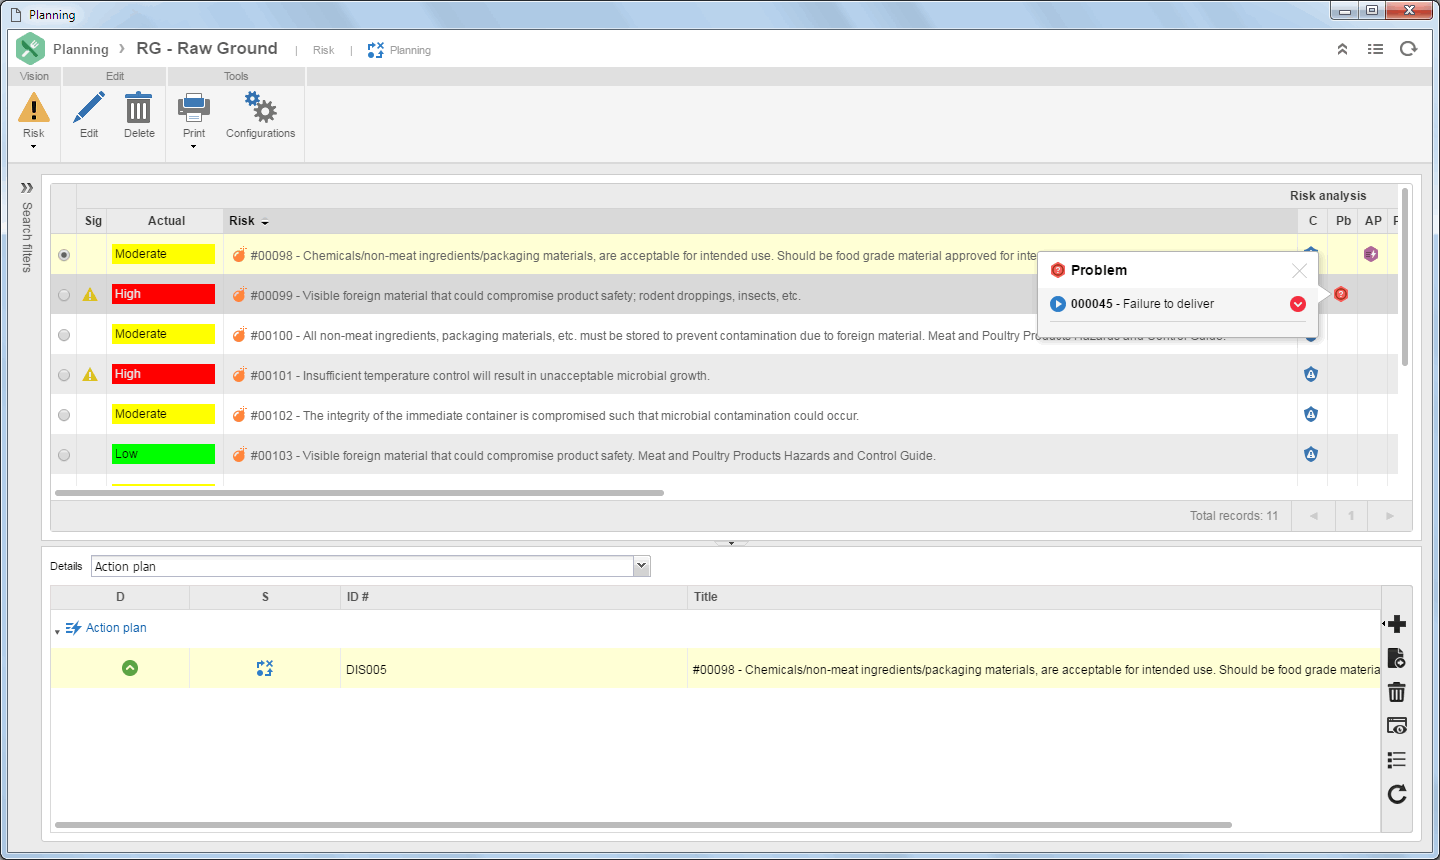
Task: Click the collapse-up double chevron icon
Action: click(x=1342, y=49)
